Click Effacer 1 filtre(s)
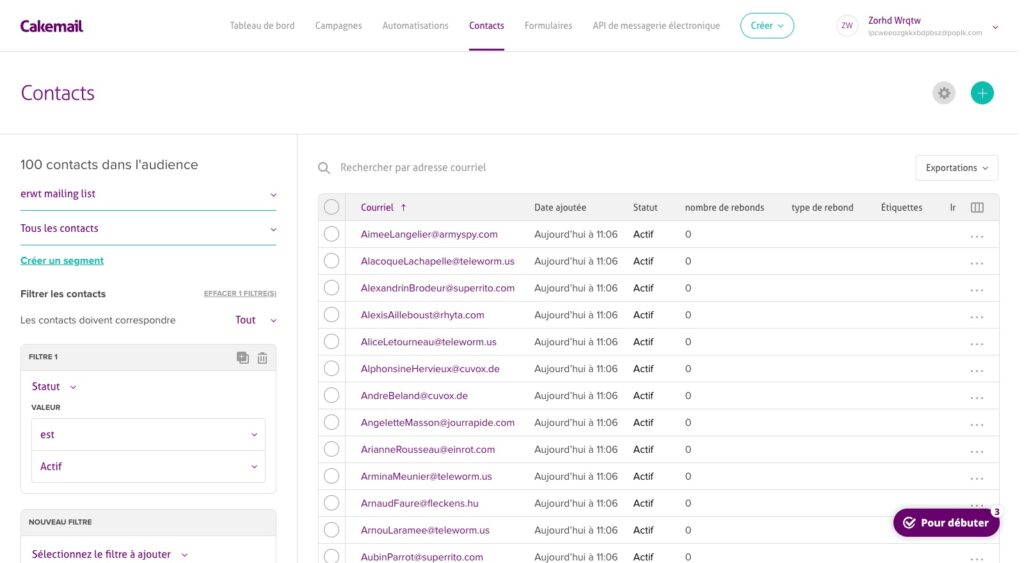Image resolution: width=1024 pixels, height=563 pixels. (x=240, y=294)
